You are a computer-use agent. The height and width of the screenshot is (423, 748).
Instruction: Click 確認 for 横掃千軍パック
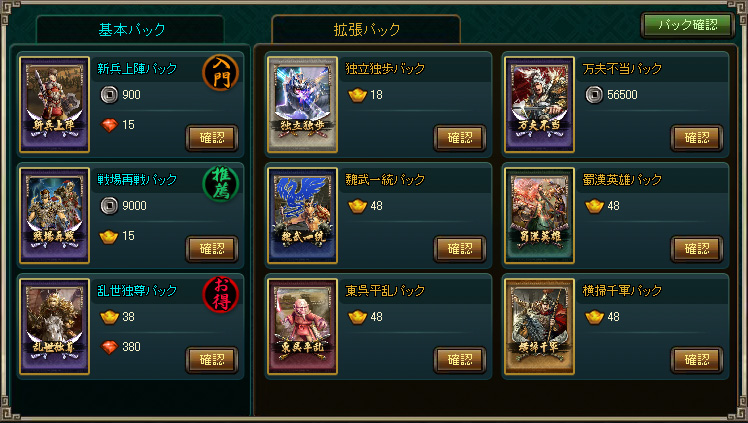click(x=697, y=360)
